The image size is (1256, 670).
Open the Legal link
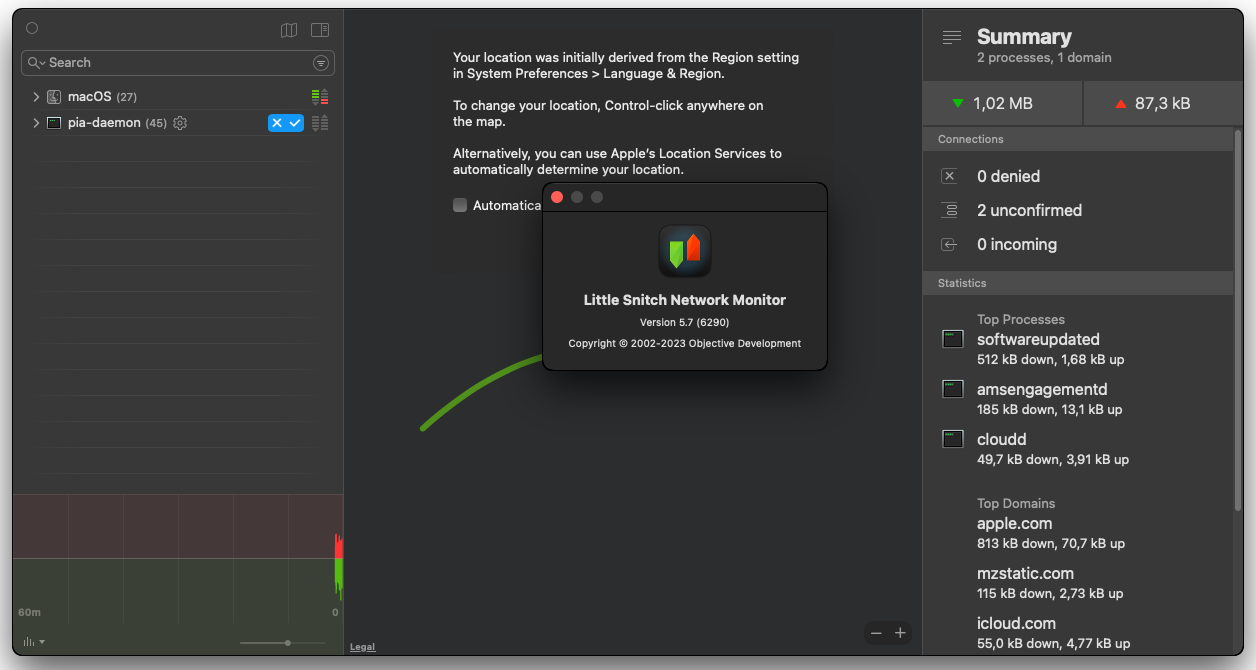tap(362, 647)
